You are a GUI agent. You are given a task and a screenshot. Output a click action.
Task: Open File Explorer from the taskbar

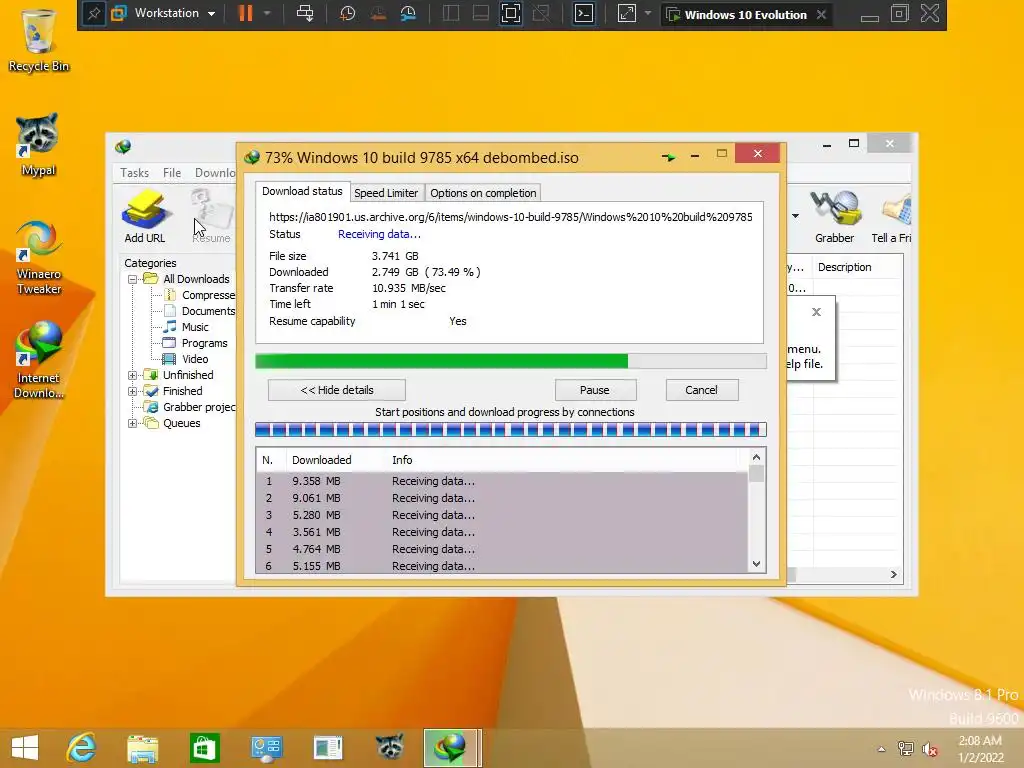[x=142, y=748]
